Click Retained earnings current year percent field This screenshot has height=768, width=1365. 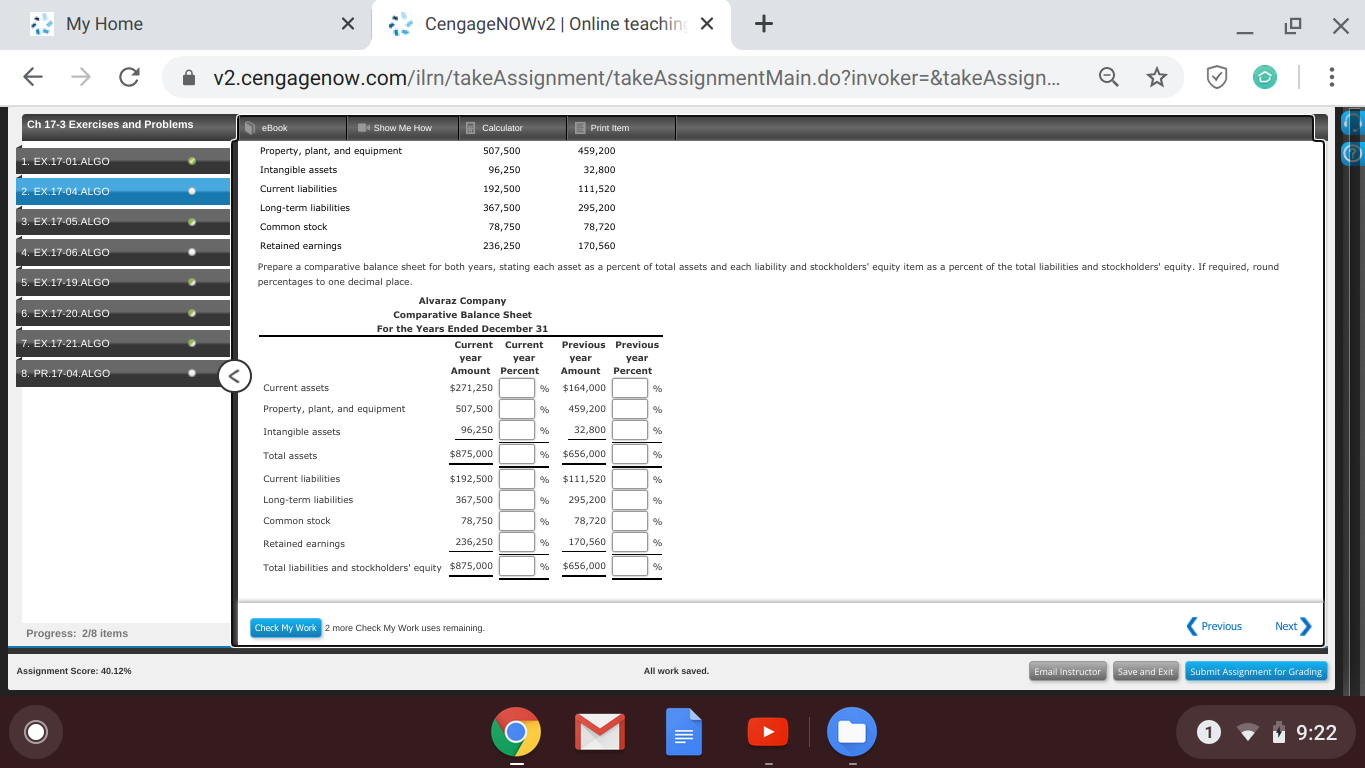point(517,542)
